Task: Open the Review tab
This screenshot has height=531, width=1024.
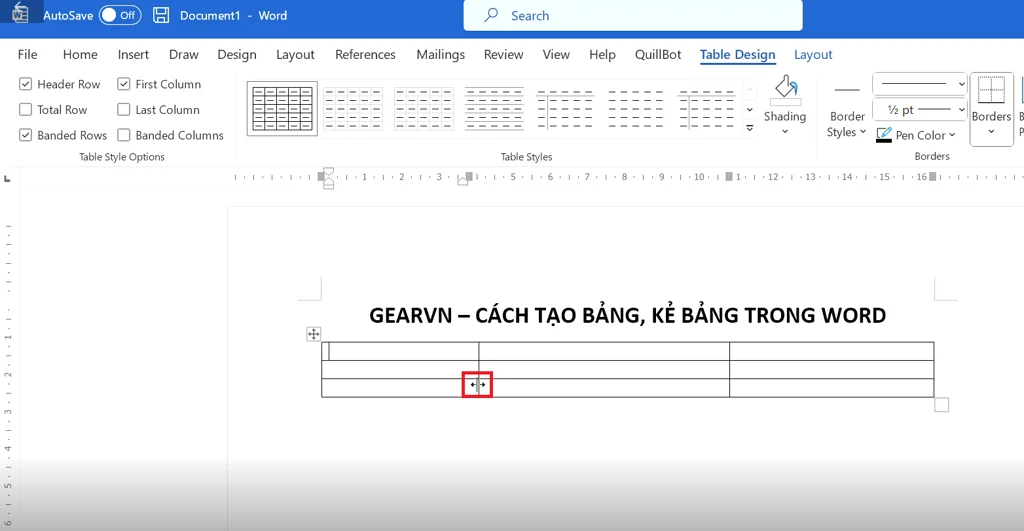Action: [x=504, y=55]
